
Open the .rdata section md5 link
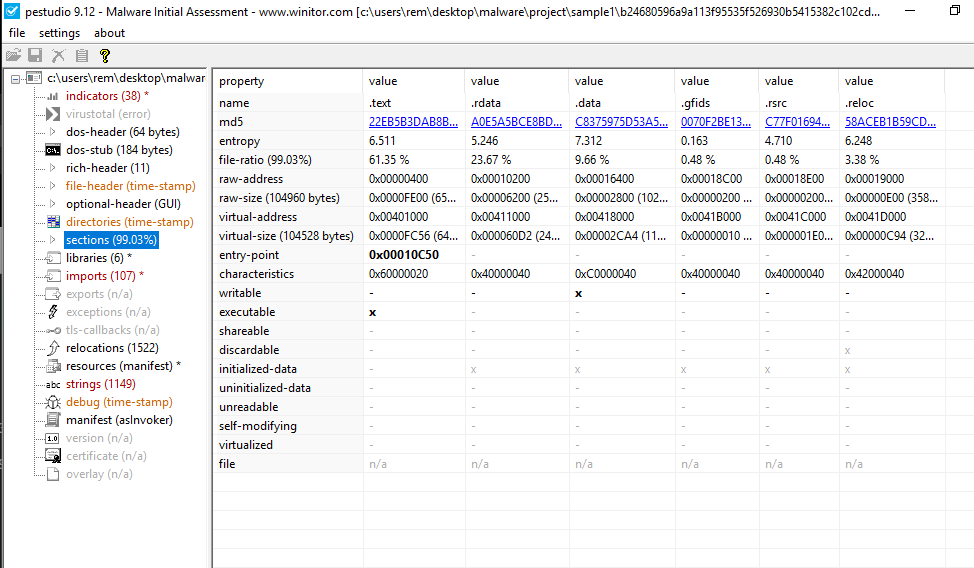tap(516, 122)
